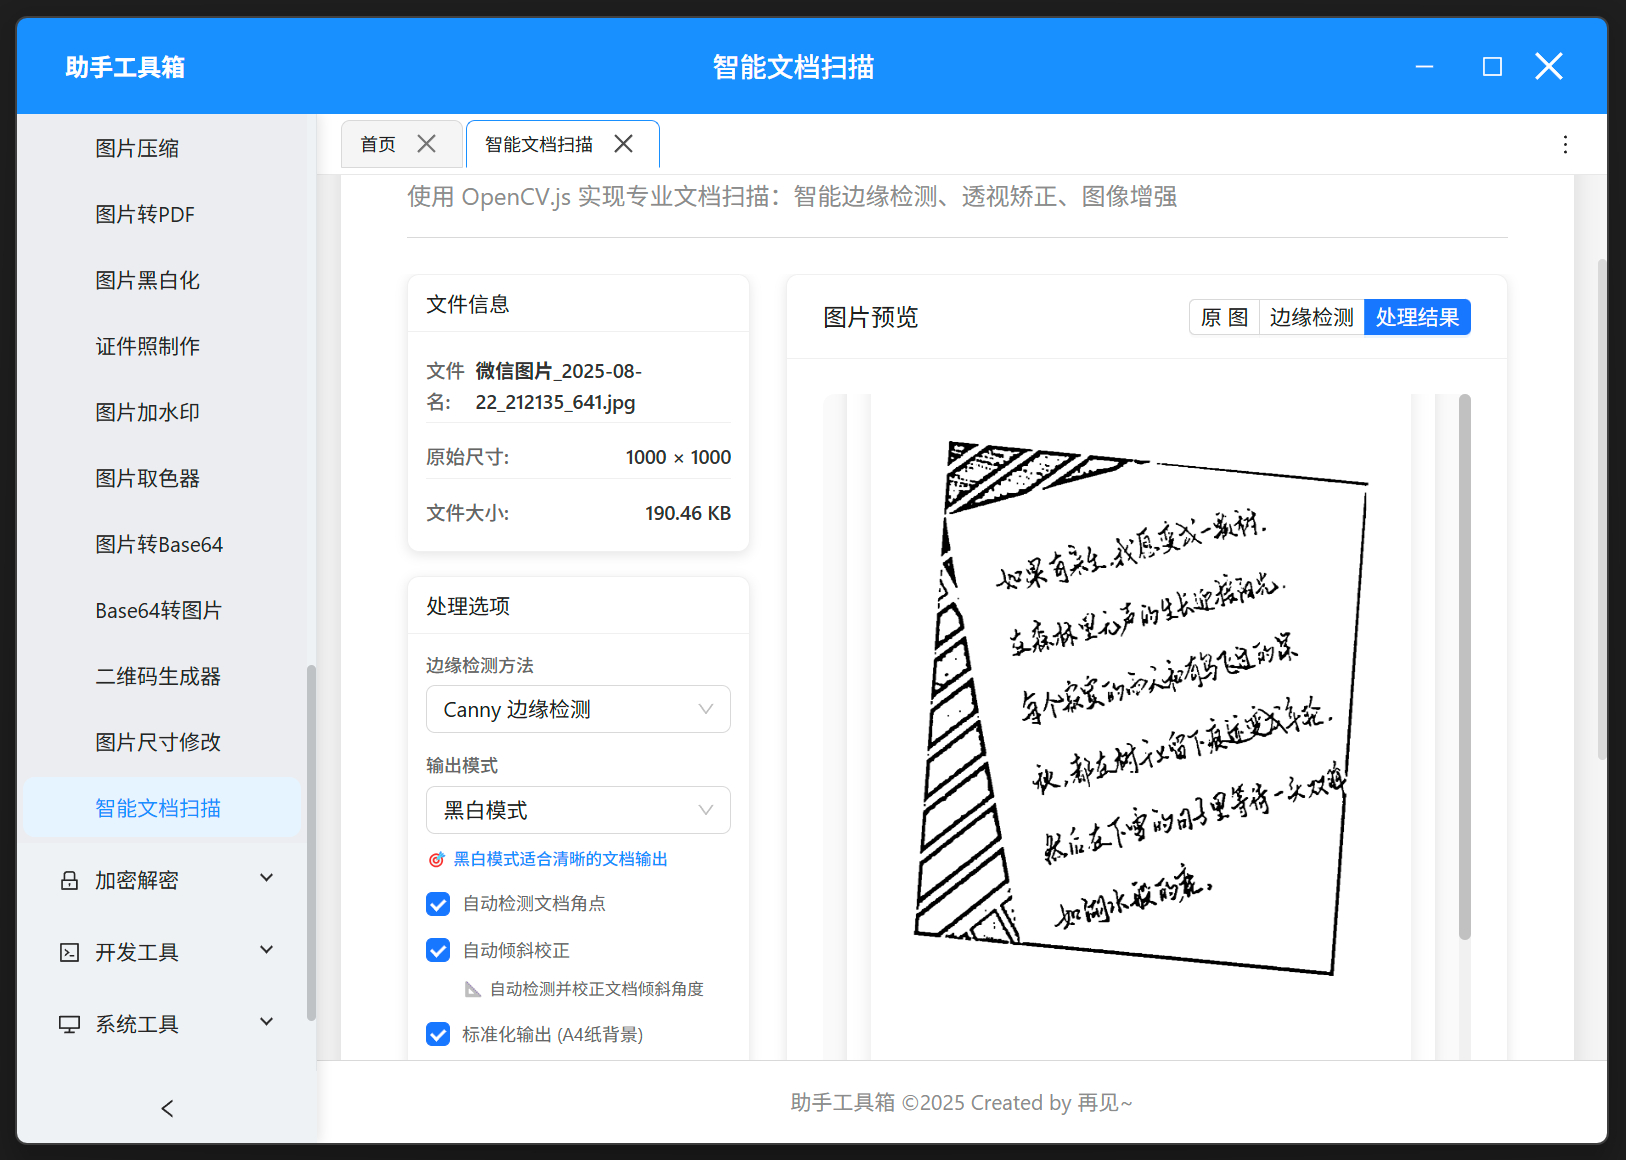Click the preview panel vertical scrollbar

pos(1465,666)
